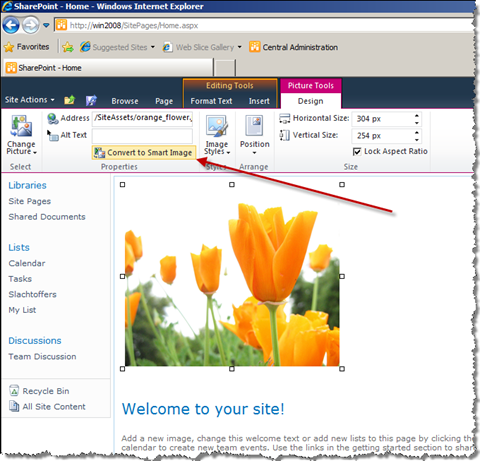
Task: Open My List in quick launch
Action: pos(22,310)
